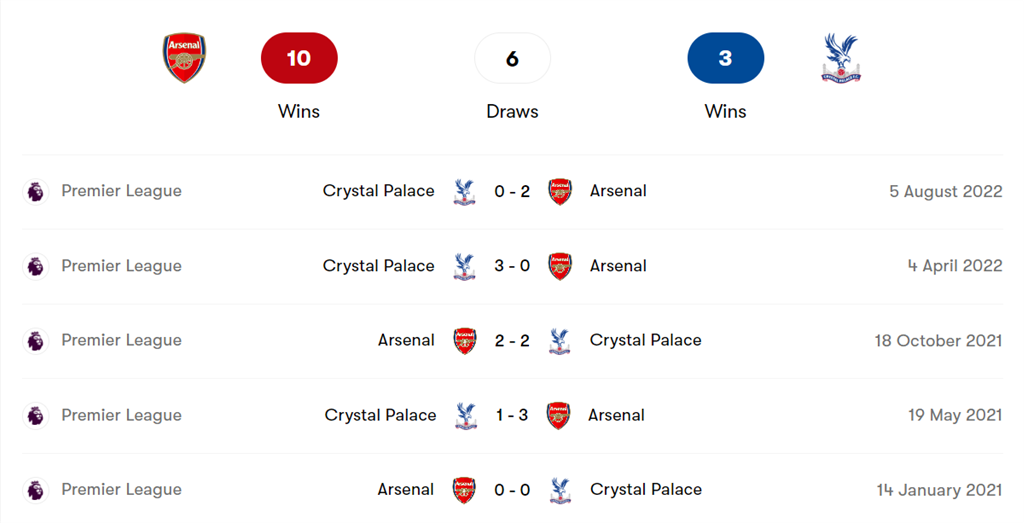The width and height of the screenshot is (1024, 523).
Task: Click Premier League icon in 14 January 2021 row
Action: click(35, 490)
